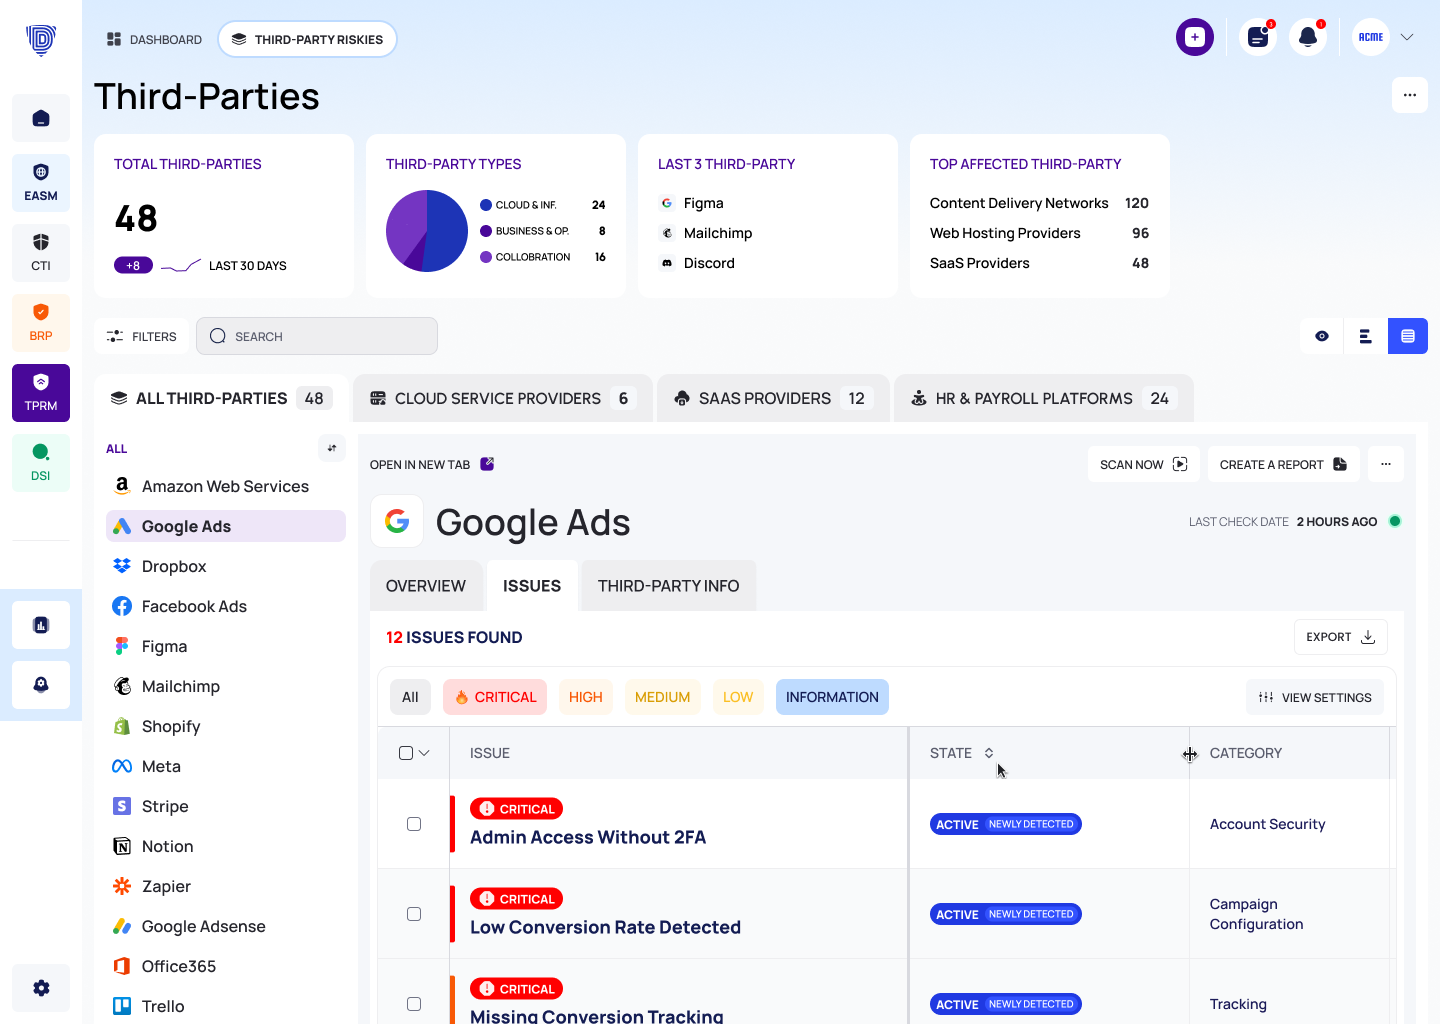The width and height of the screenshot is (1440, 1024).
Task: Export the issues list
Action: coord(1340,637)
